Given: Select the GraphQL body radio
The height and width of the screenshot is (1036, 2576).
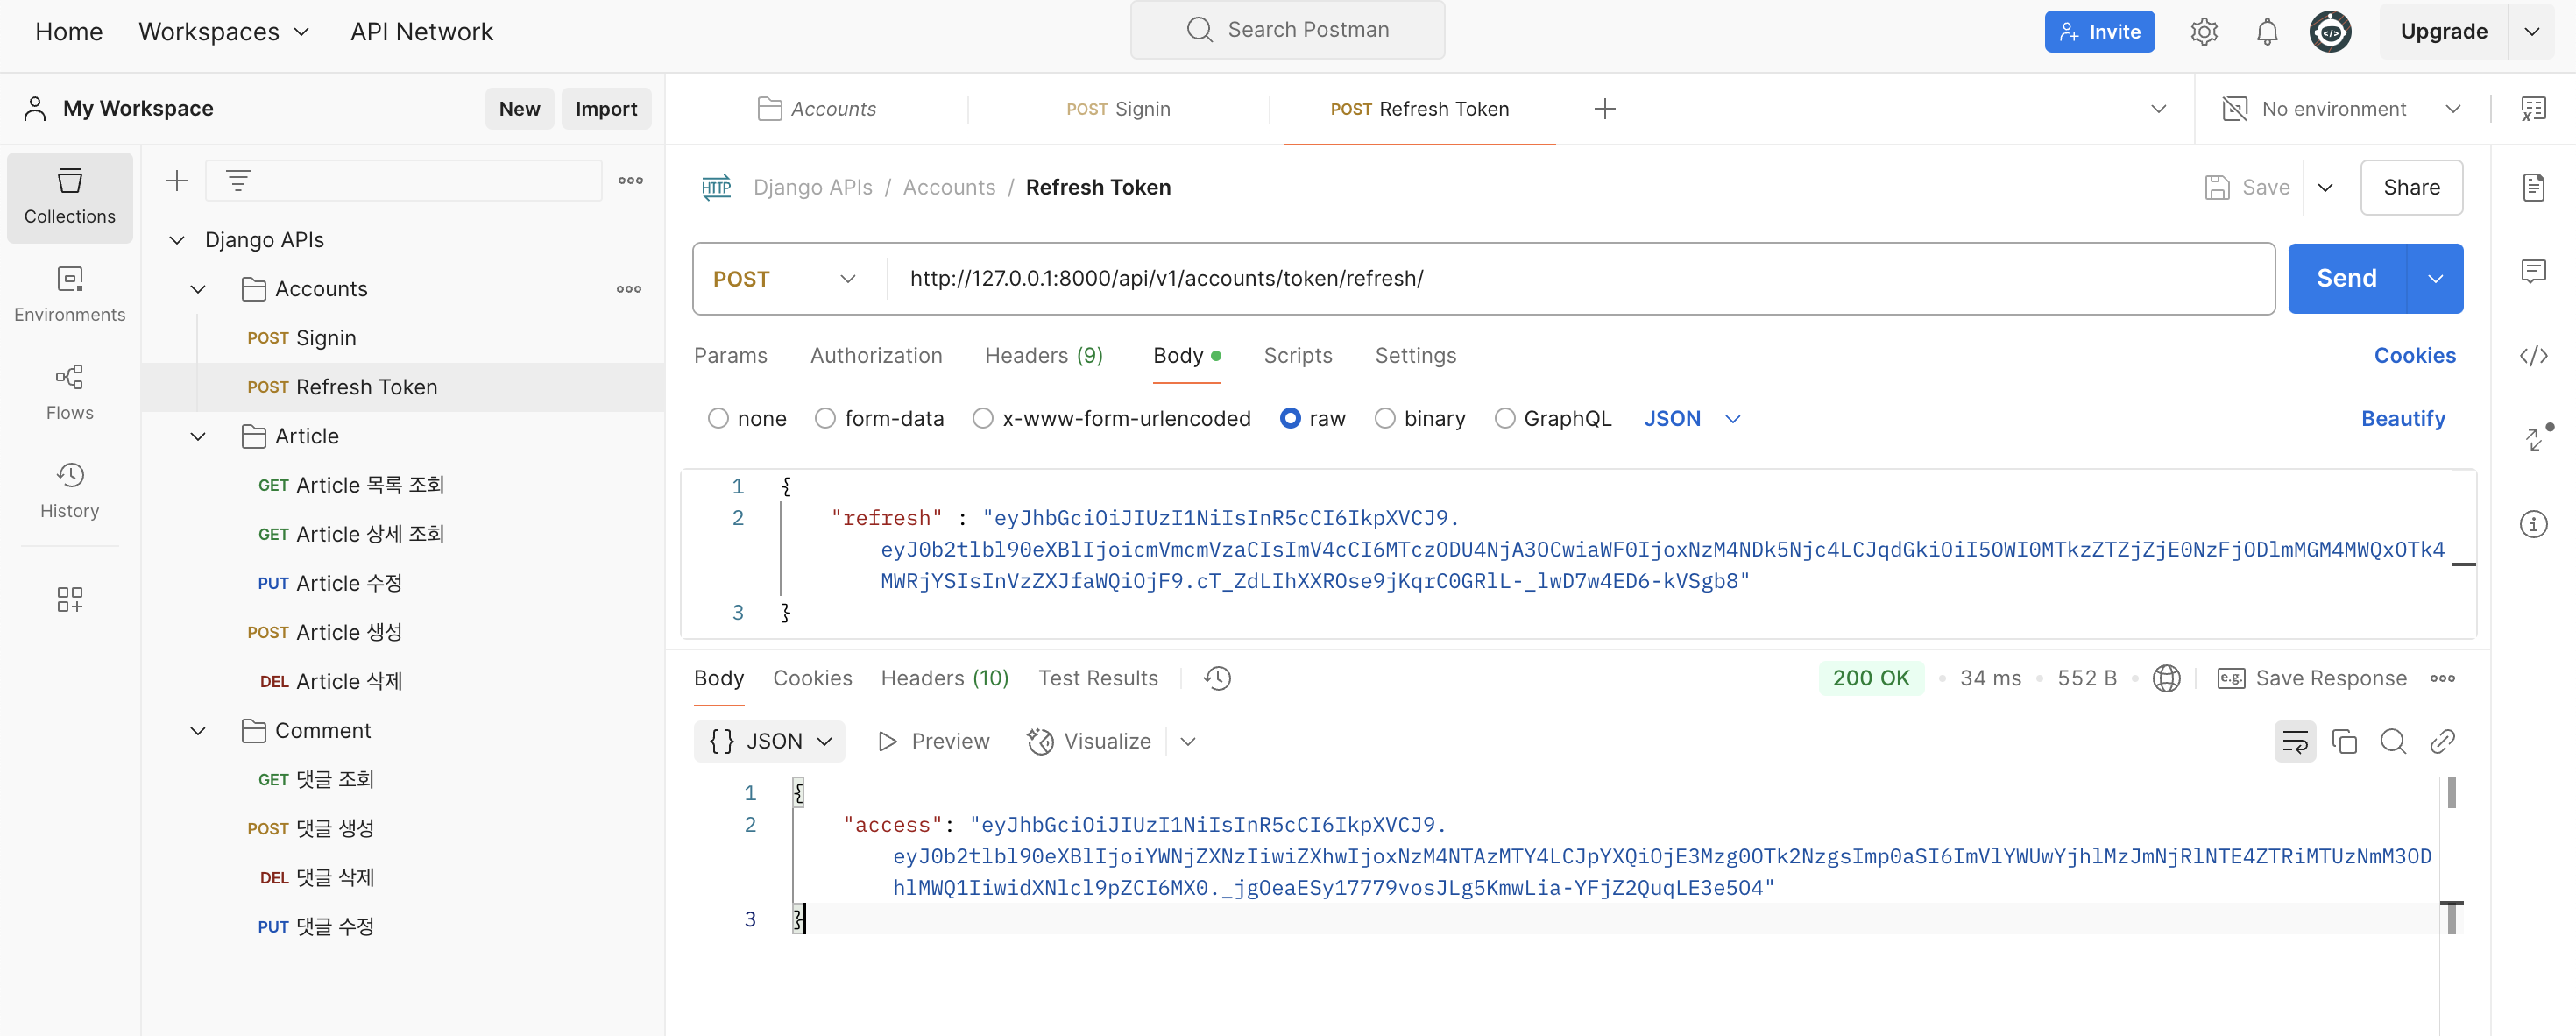Looking at the screenshot, I should (x=1504, y=418).
